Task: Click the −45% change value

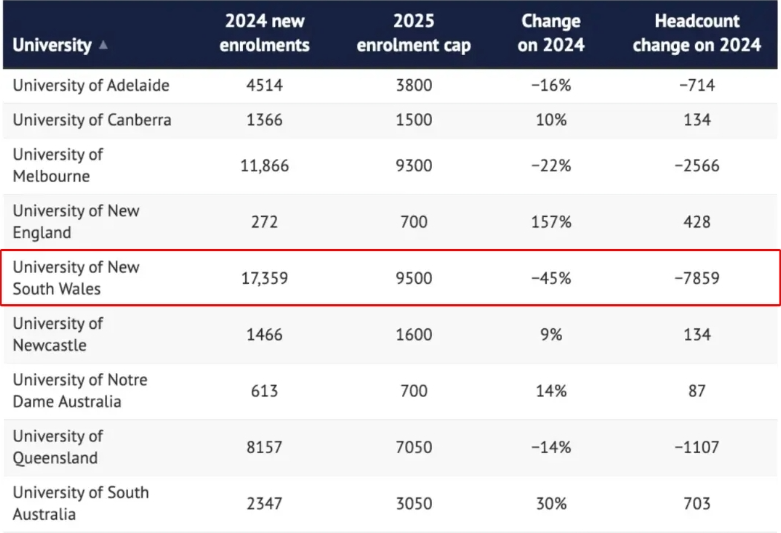Action: click(551, 278)
